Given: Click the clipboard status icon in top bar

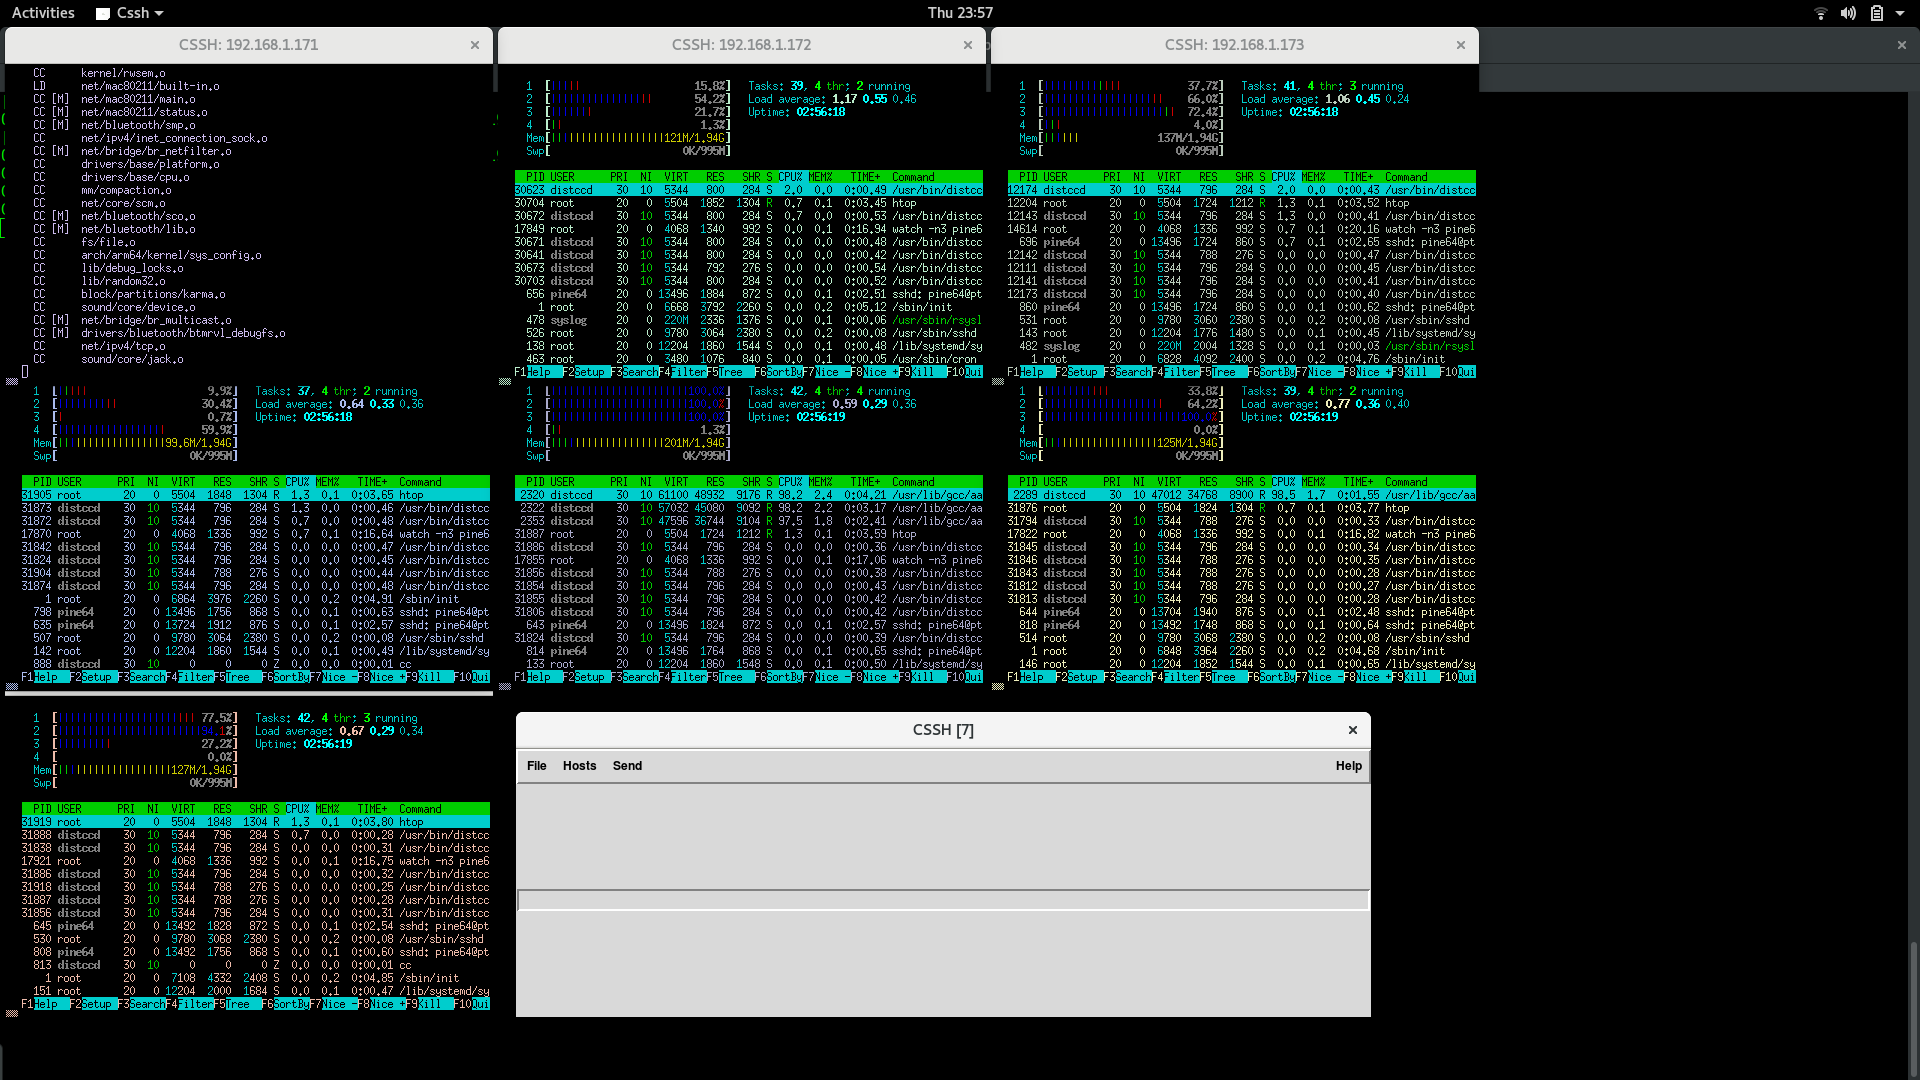Looking at the screenshot, I should click(x=1877, y=13).
